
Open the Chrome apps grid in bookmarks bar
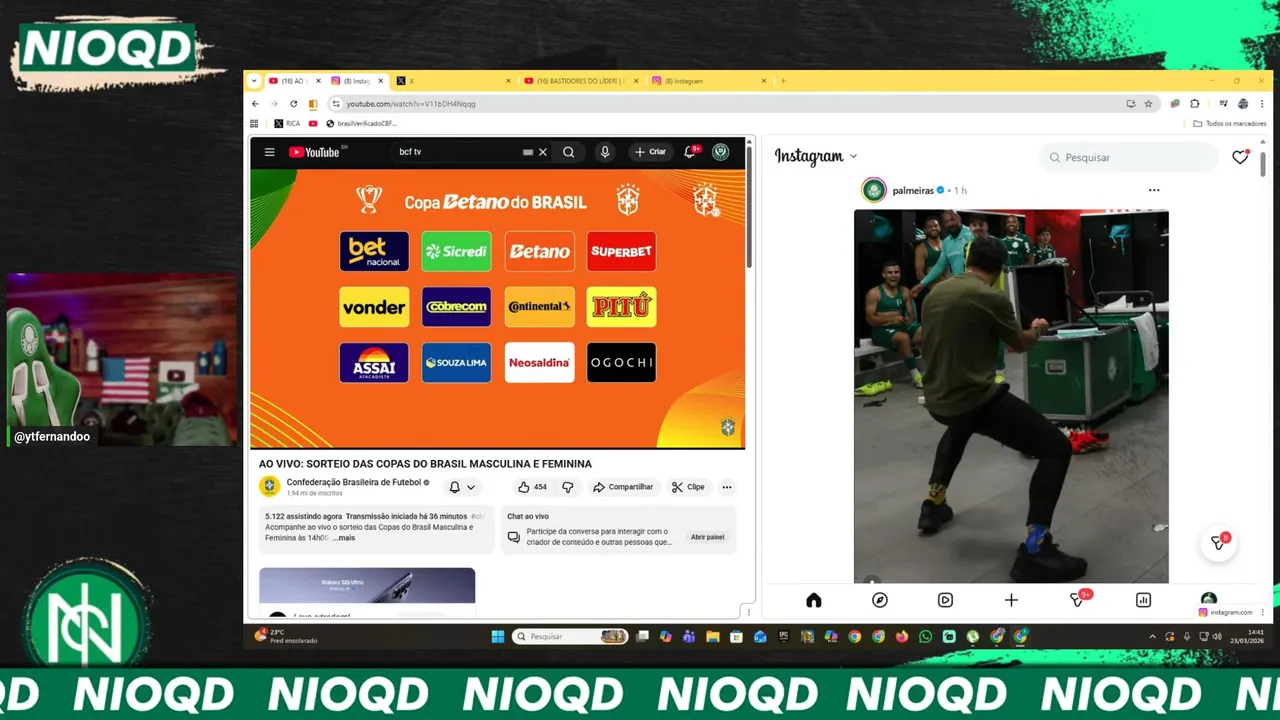254,124
